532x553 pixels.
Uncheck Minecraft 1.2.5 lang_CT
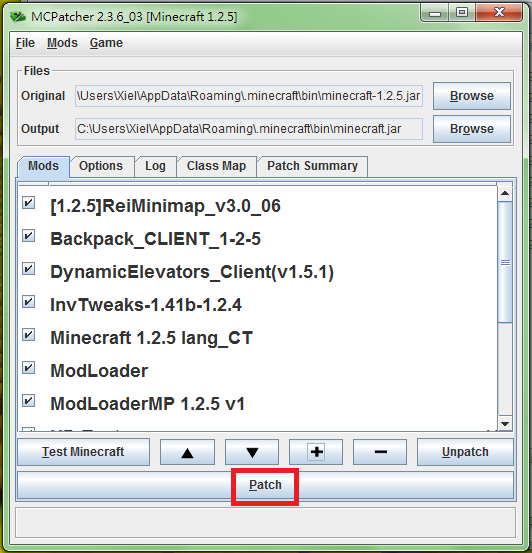(x=29, y=335)
